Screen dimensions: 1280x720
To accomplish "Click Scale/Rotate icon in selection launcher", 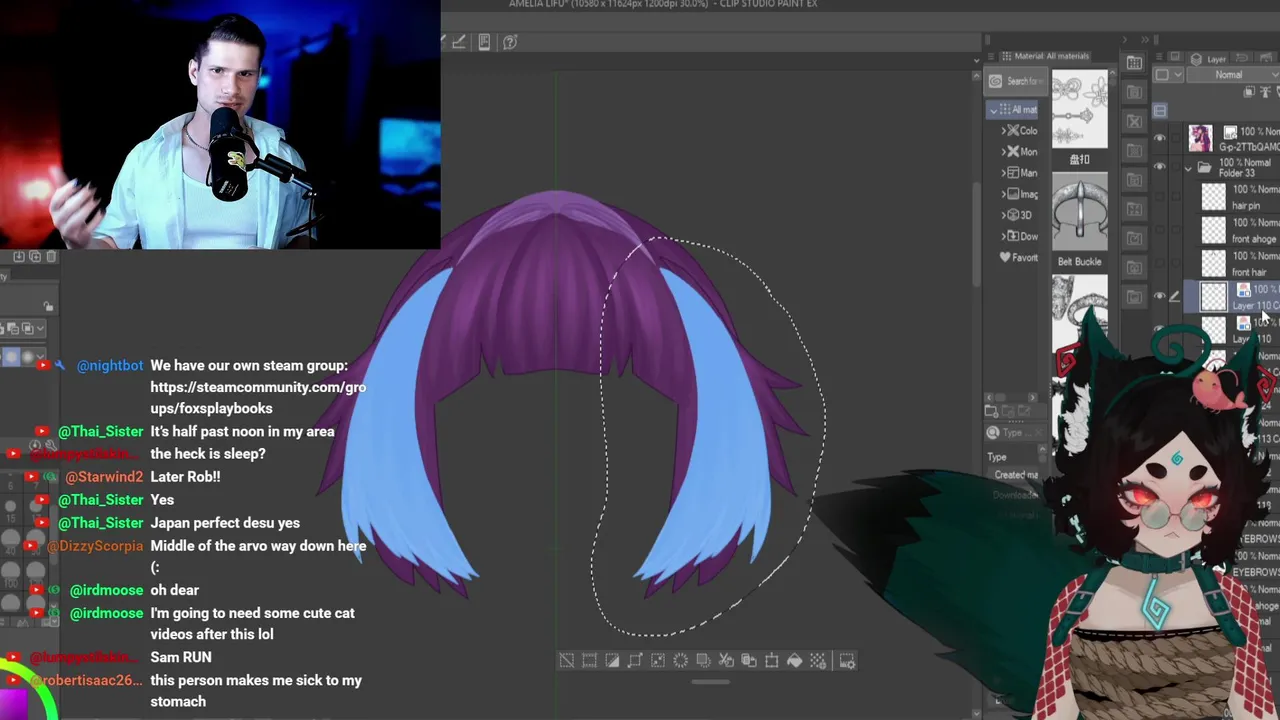I will point(772,661).
